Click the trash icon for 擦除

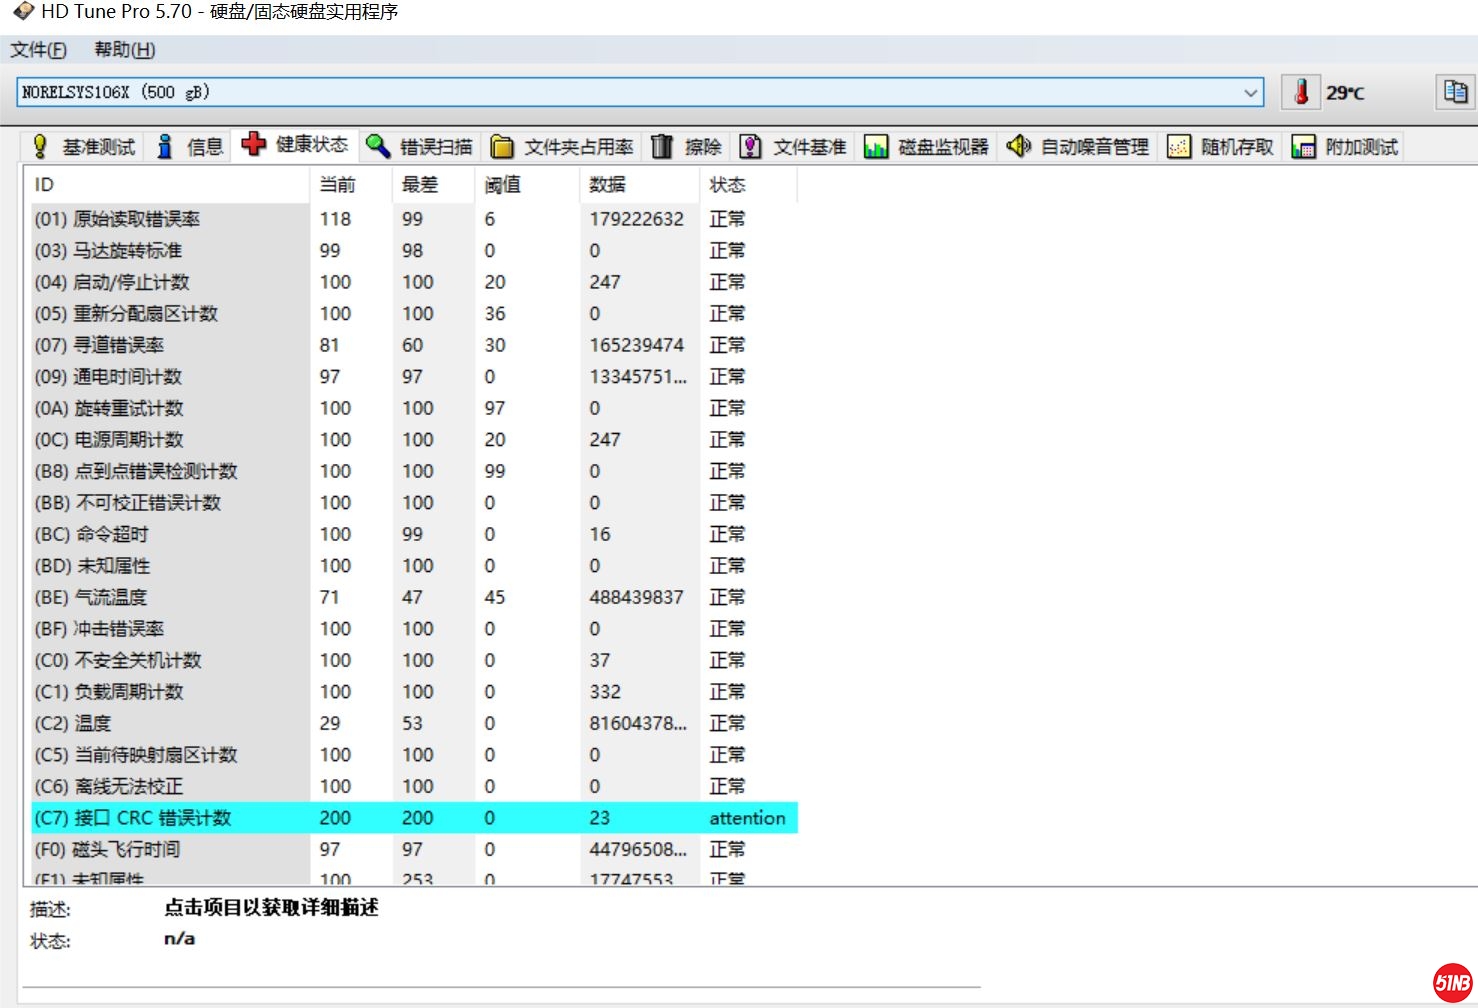[x=662, y=147]
